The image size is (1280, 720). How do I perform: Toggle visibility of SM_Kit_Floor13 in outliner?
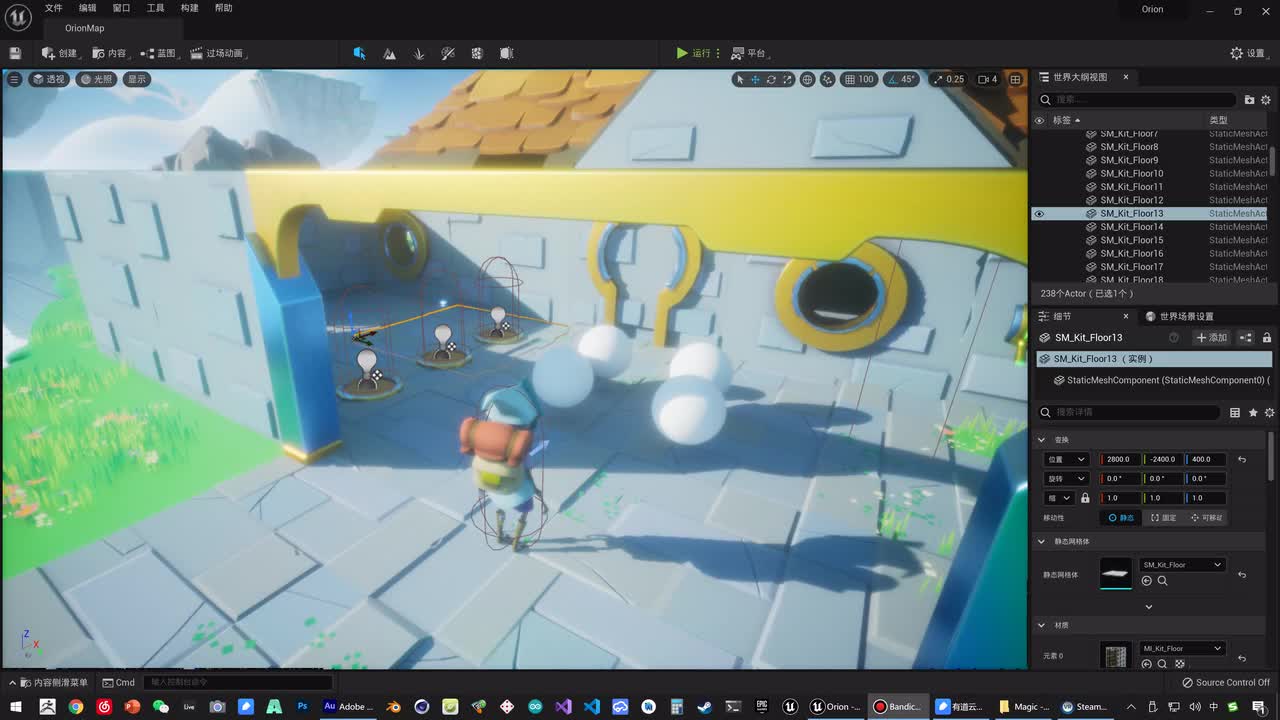[1039, 213]
